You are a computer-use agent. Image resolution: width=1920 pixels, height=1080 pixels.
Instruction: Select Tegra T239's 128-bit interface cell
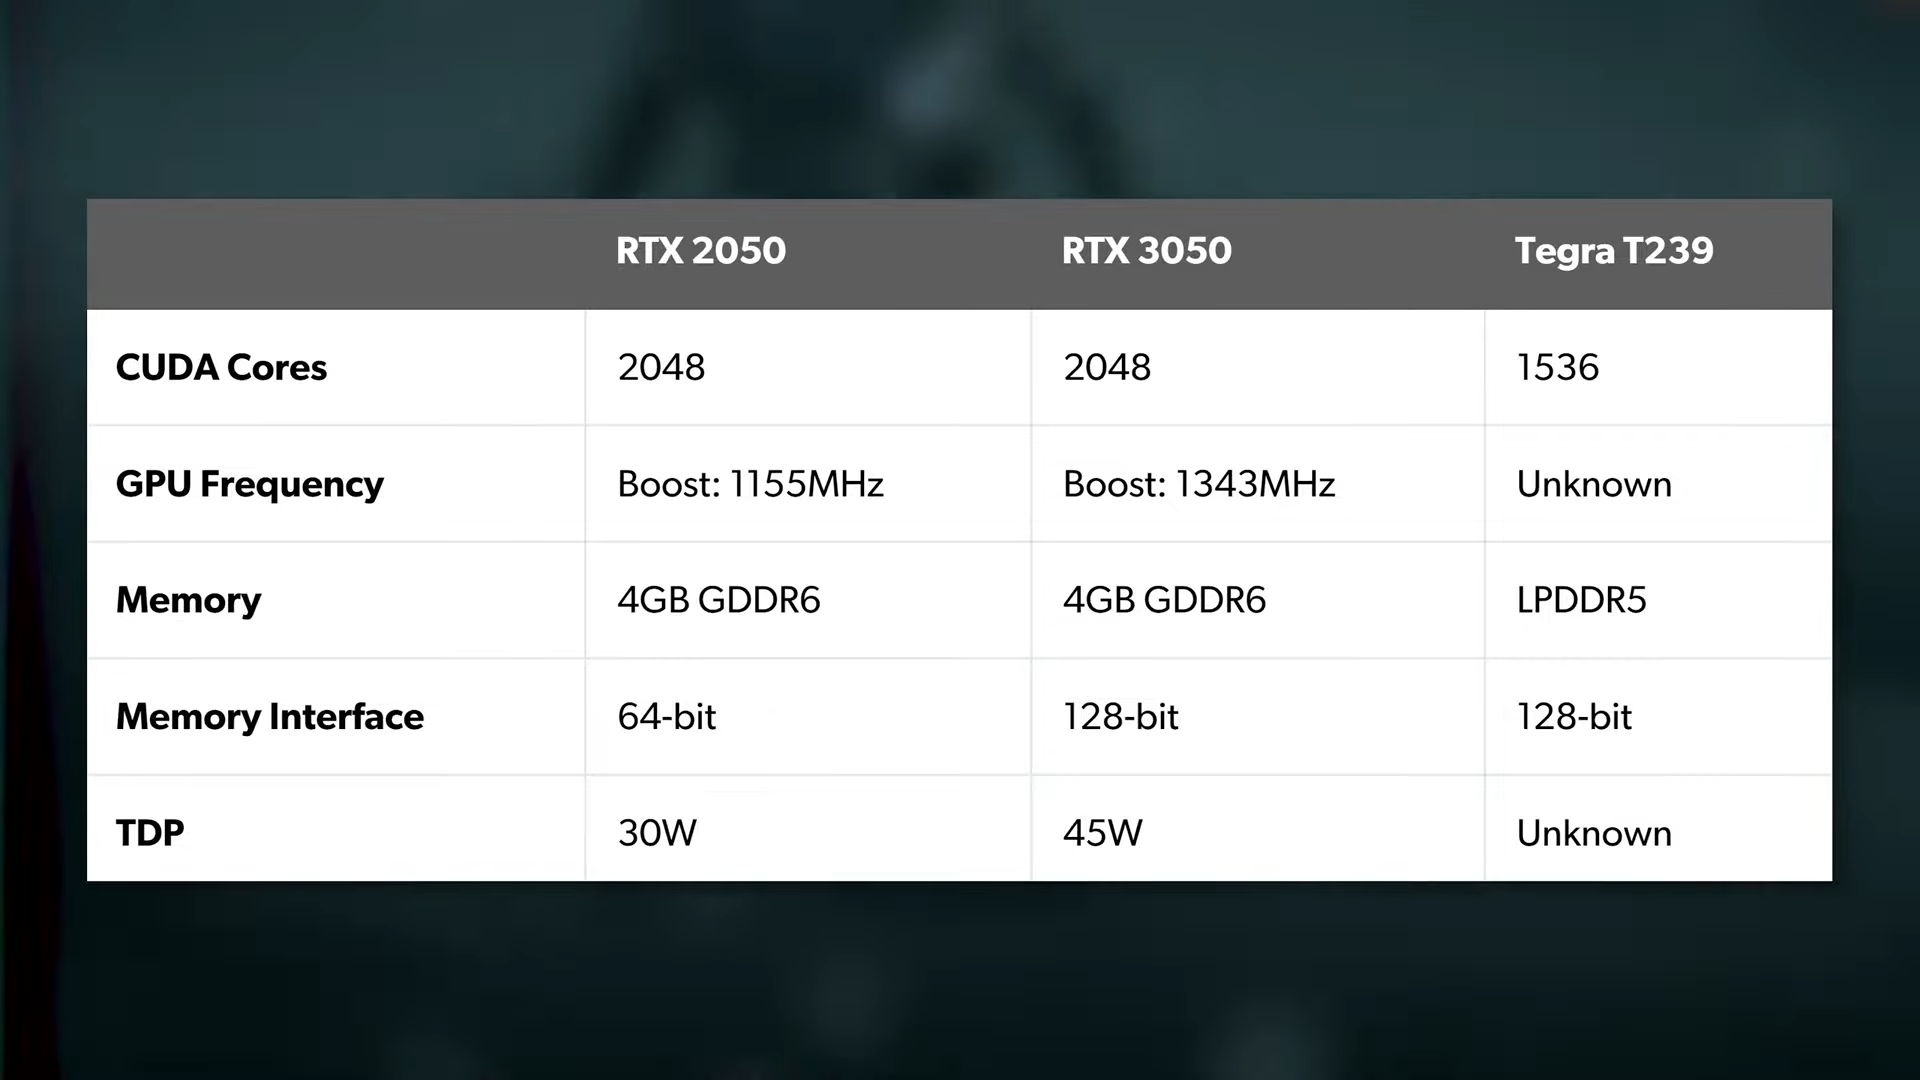[1574, 717]
